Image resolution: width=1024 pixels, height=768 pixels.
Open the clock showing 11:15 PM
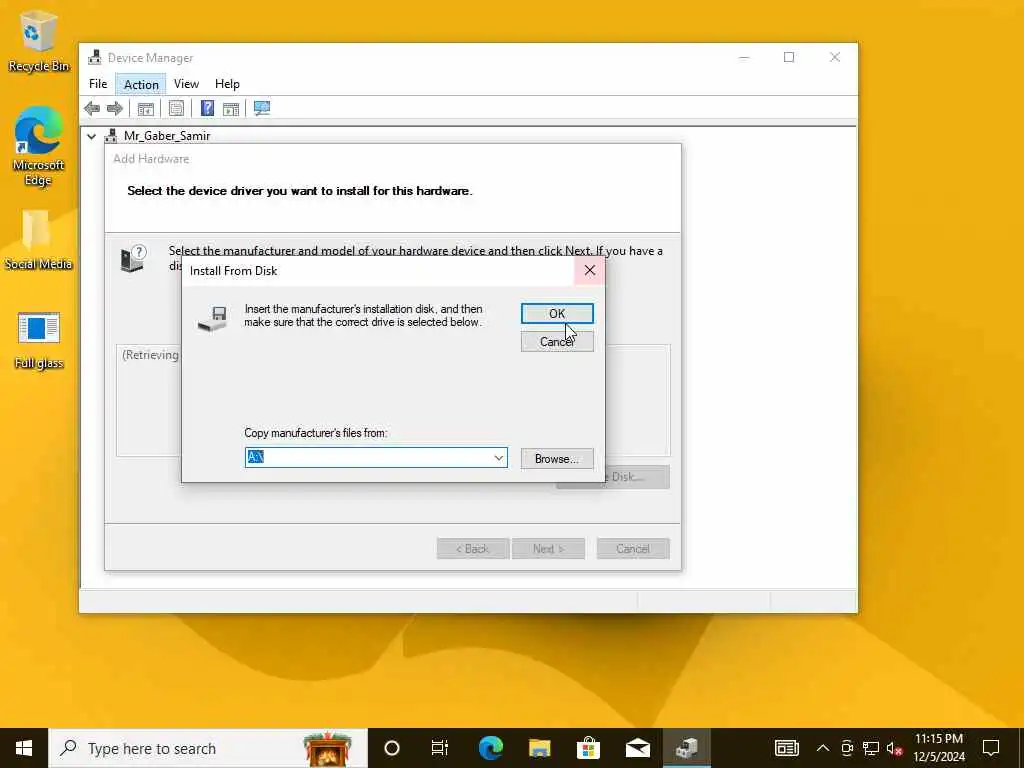[938, 748]
